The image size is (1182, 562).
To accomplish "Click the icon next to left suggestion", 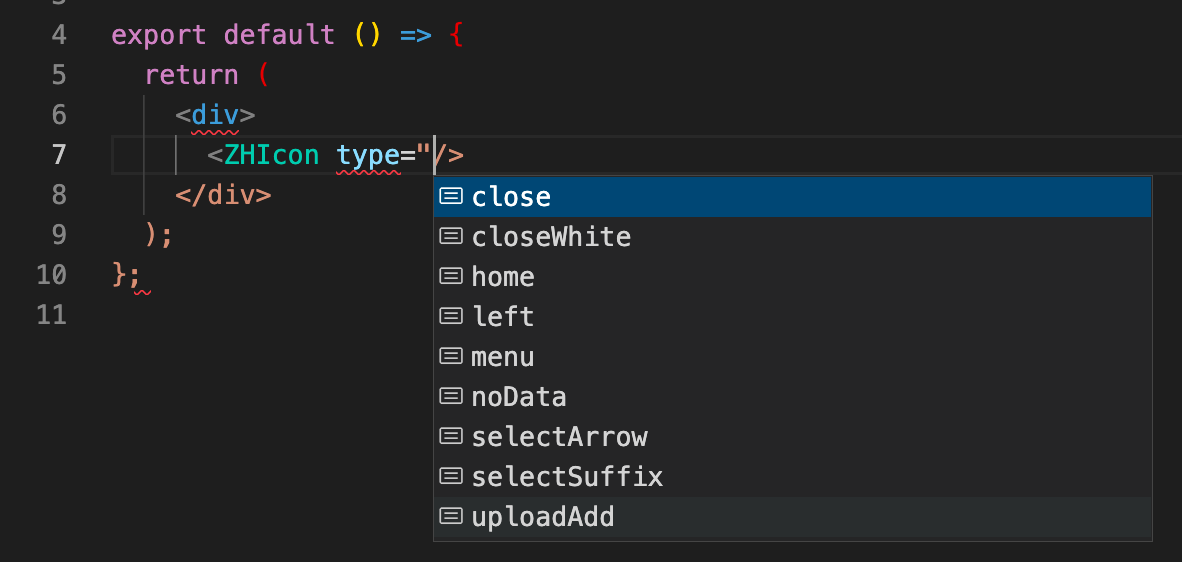I will (452, 316).
